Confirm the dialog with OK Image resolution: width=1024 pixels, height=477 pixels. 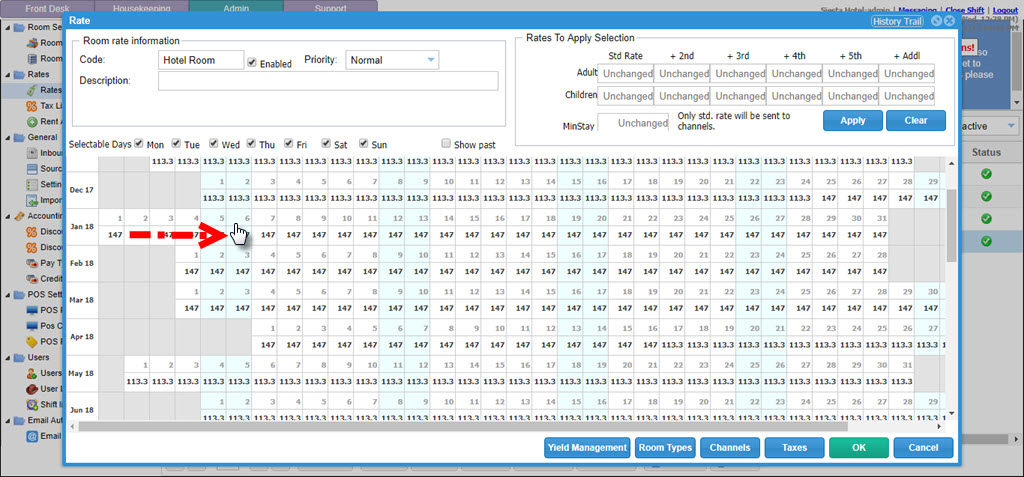859,448
